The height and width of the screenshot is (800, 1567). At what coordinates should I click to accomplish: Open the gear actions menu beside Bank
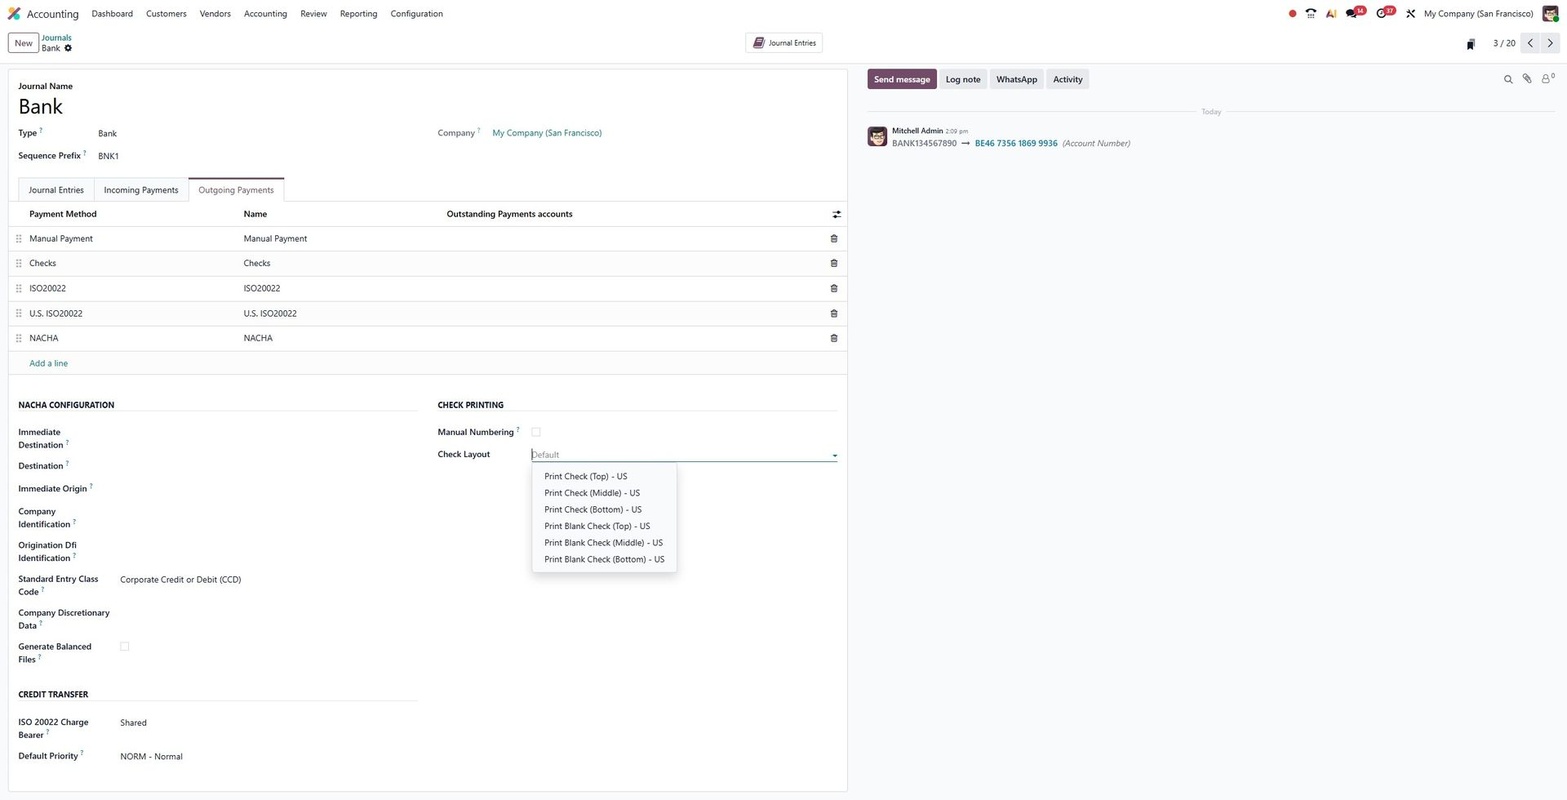tap(68, 48)
